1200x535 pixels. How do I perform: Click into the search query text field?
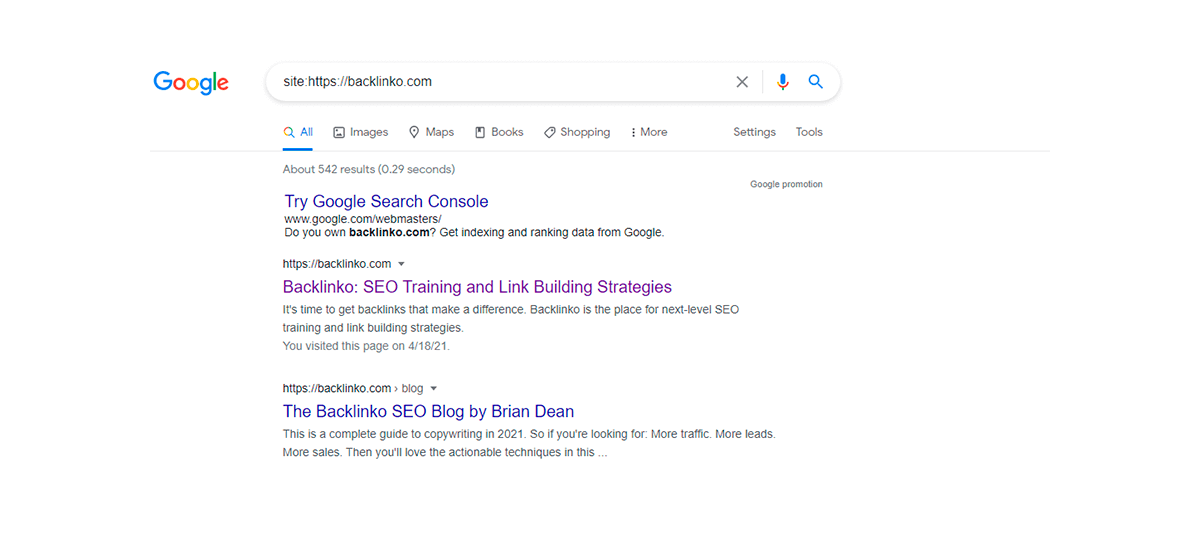click(x=500, y=82)
